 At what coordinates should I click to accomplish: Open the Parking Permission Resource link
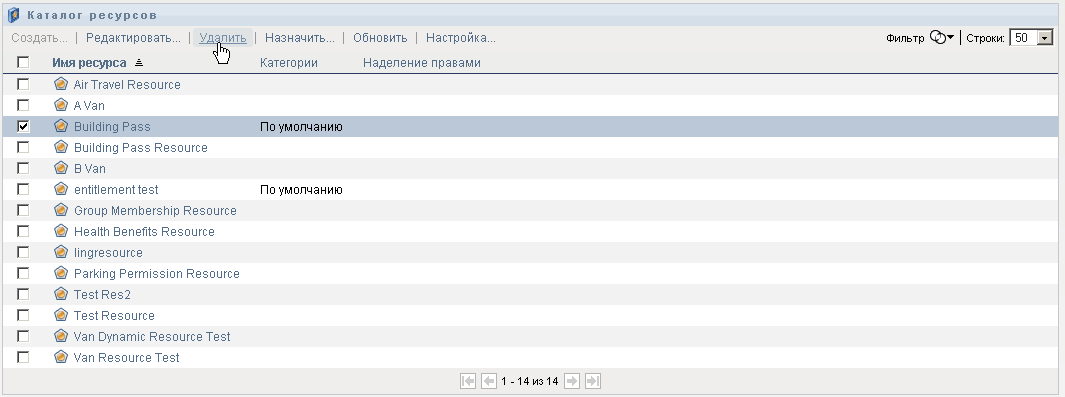[x=156, y=273]
